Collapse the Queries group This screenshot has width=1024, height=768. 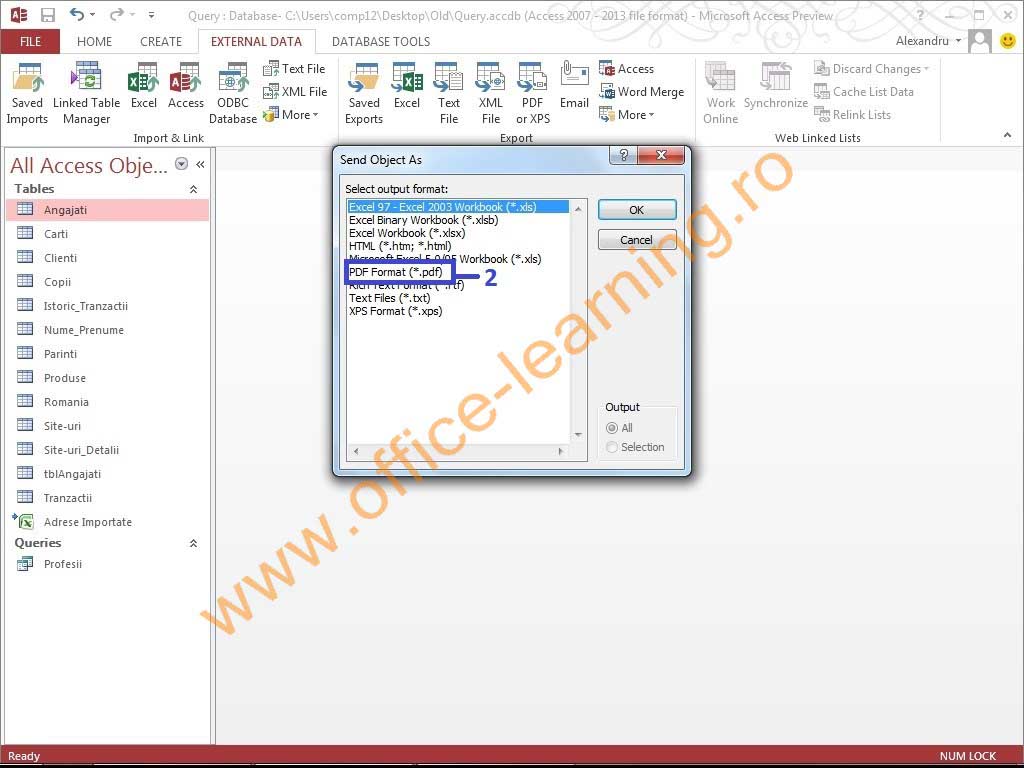coord(193,543)
